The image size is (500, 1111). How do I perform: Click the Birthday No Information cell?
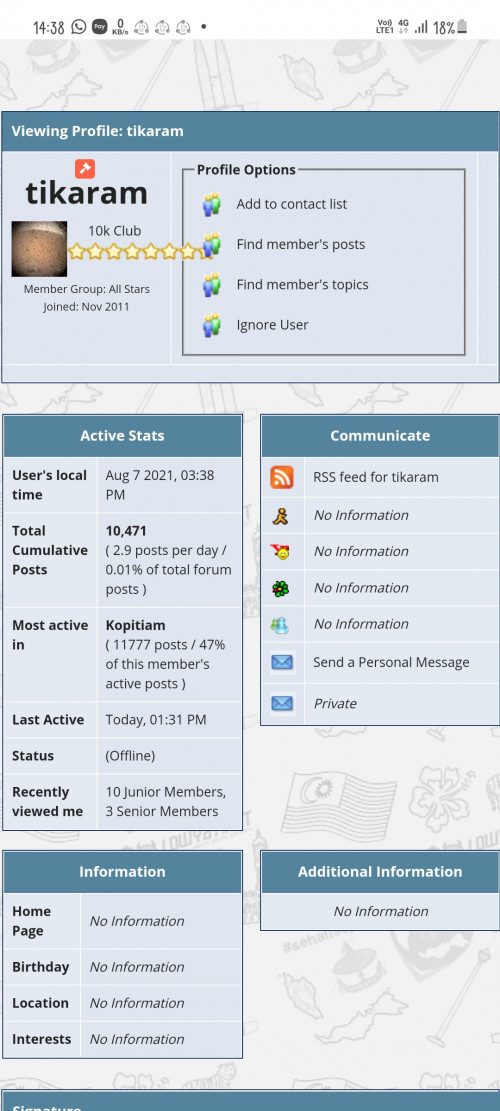point(161,967)
